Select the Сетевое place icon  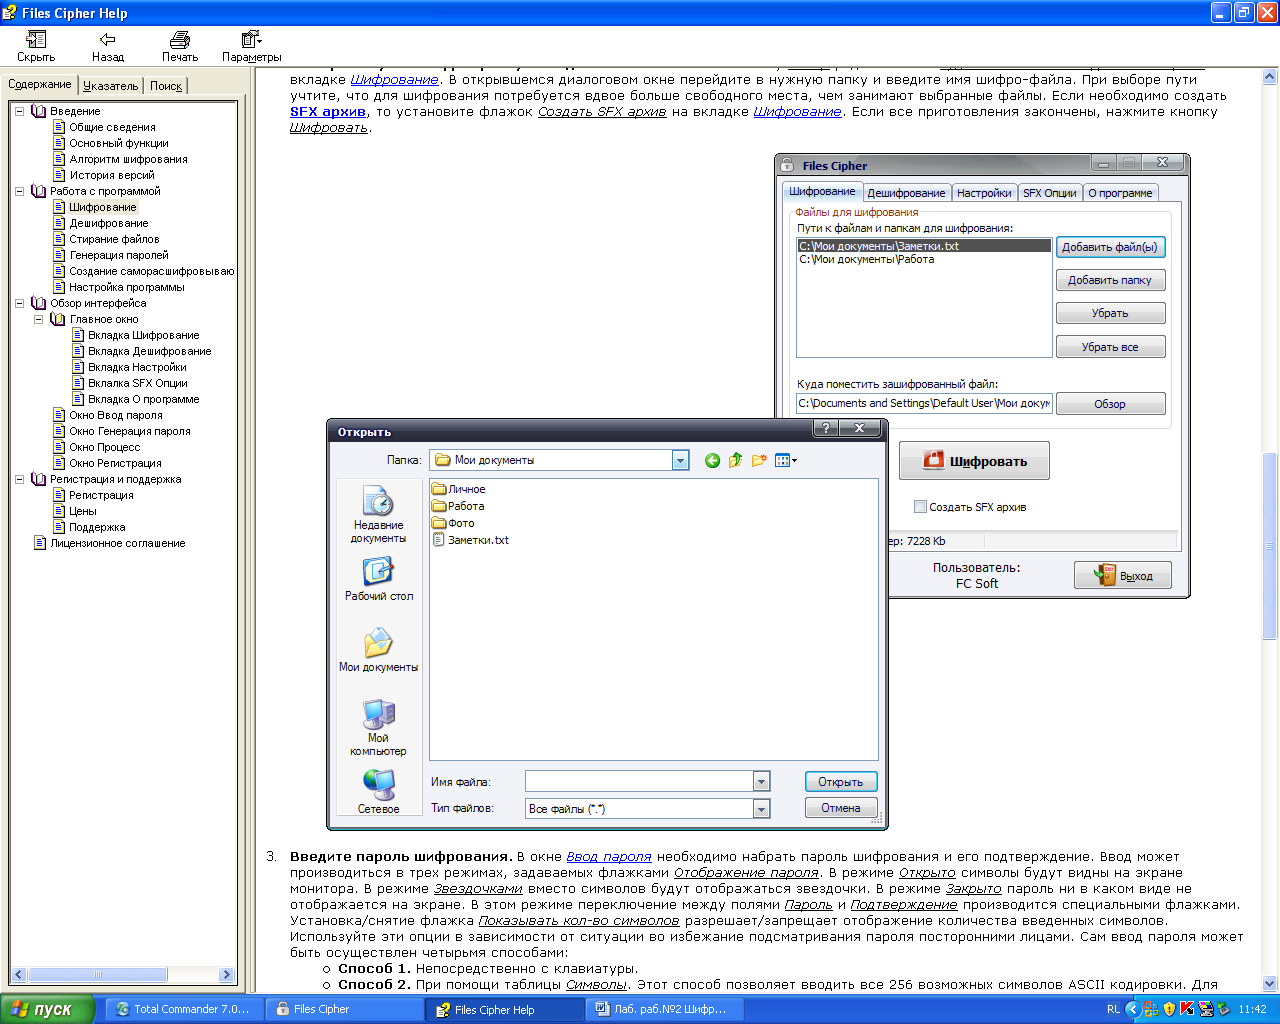point(378,791)
